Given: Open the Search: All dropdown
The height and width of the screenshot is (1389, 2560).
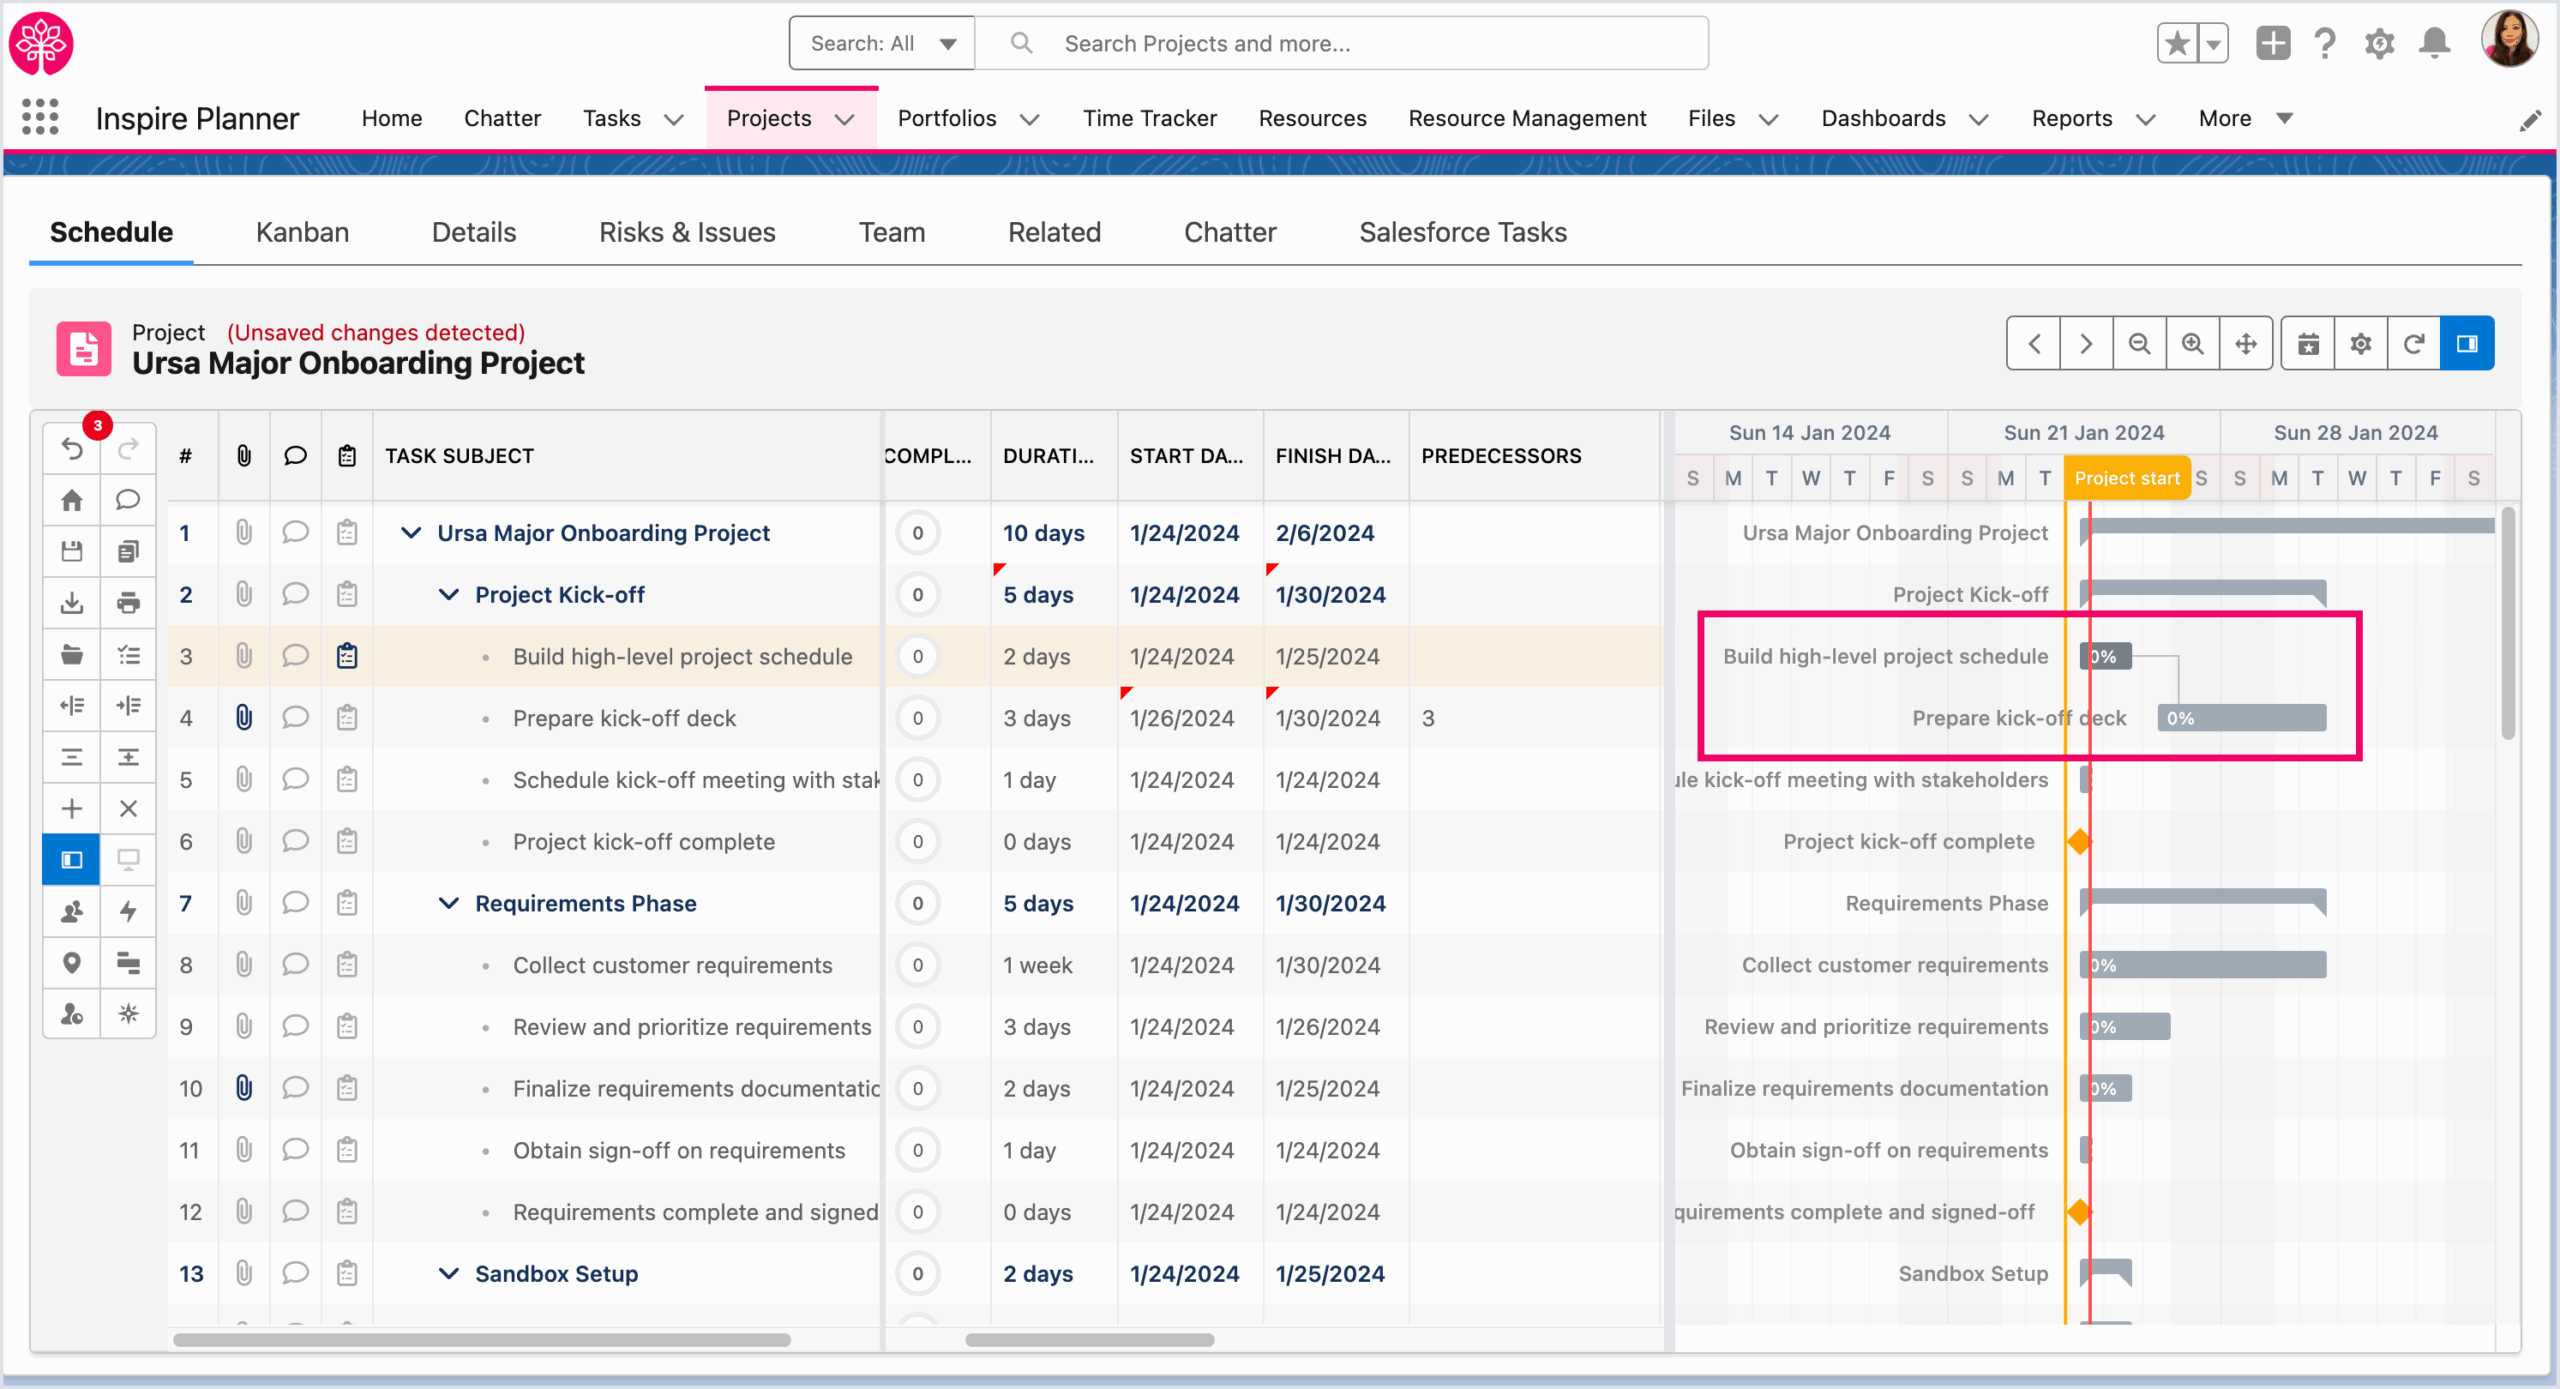Looking at the screenshot, I should tap(881, 43).
